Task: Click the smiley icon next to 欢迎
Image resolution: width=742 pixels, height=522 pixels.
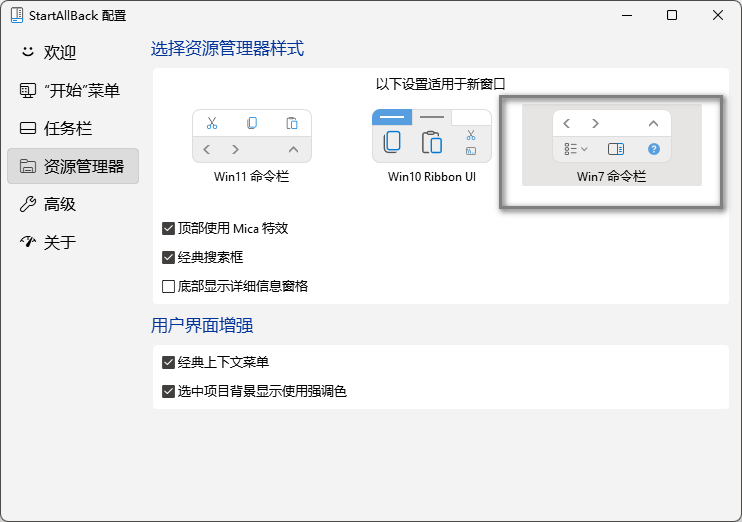Action: pos(28,52)
